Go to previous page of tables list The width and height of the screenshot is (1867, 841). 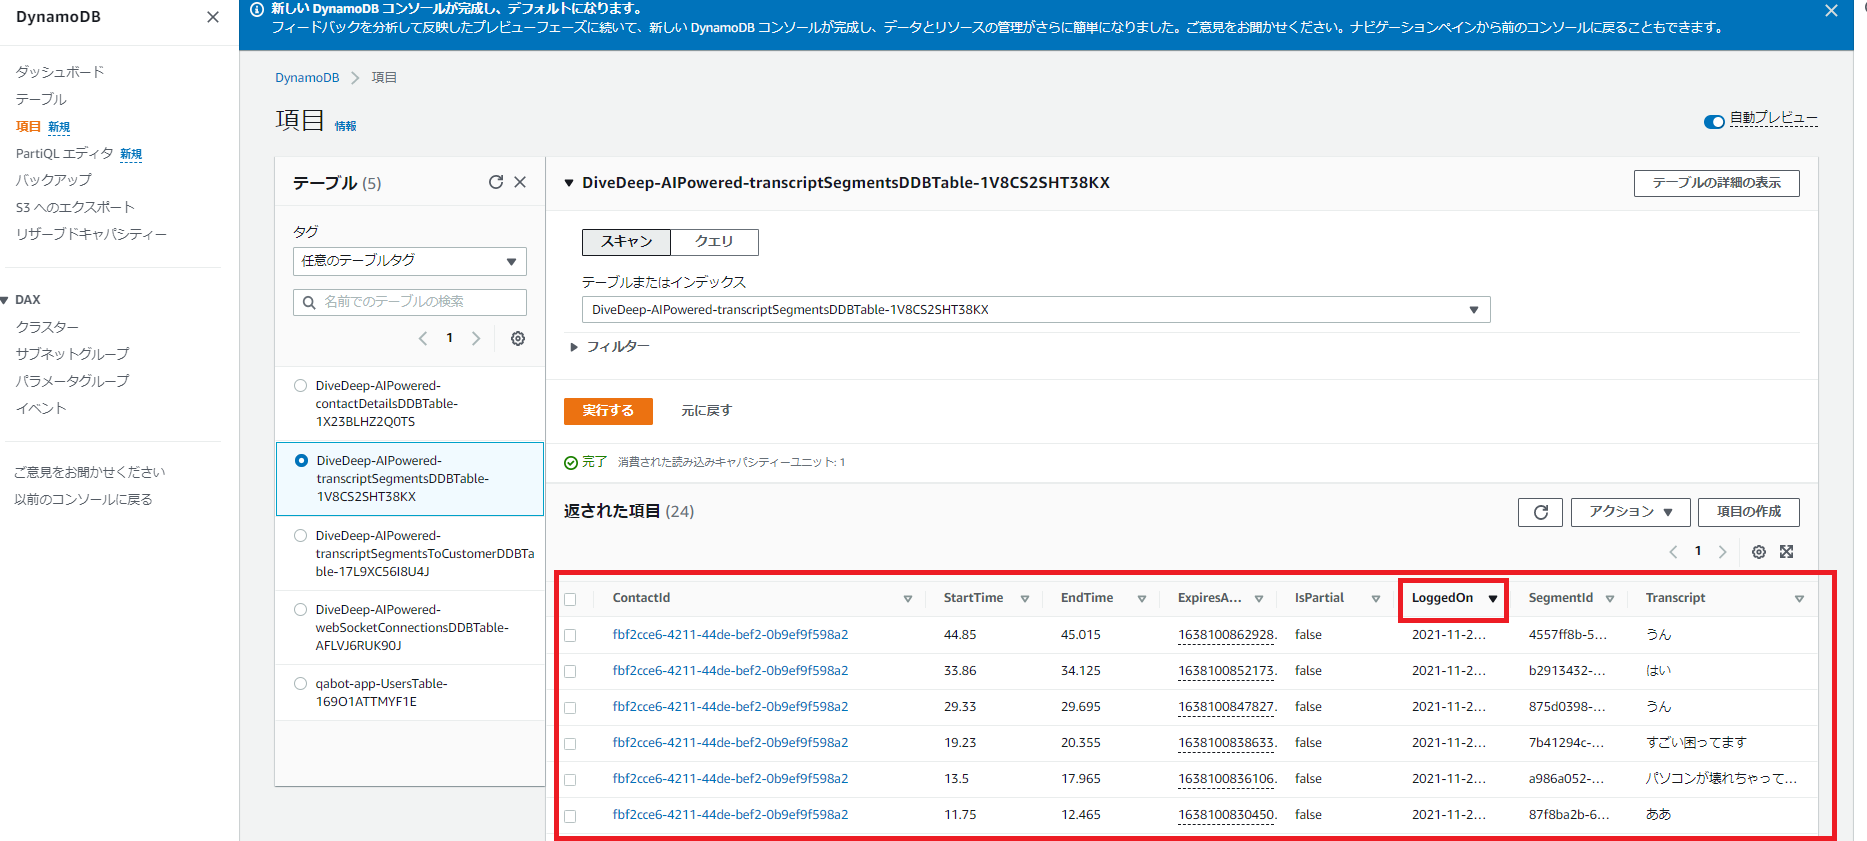click(x=423, y=339)
